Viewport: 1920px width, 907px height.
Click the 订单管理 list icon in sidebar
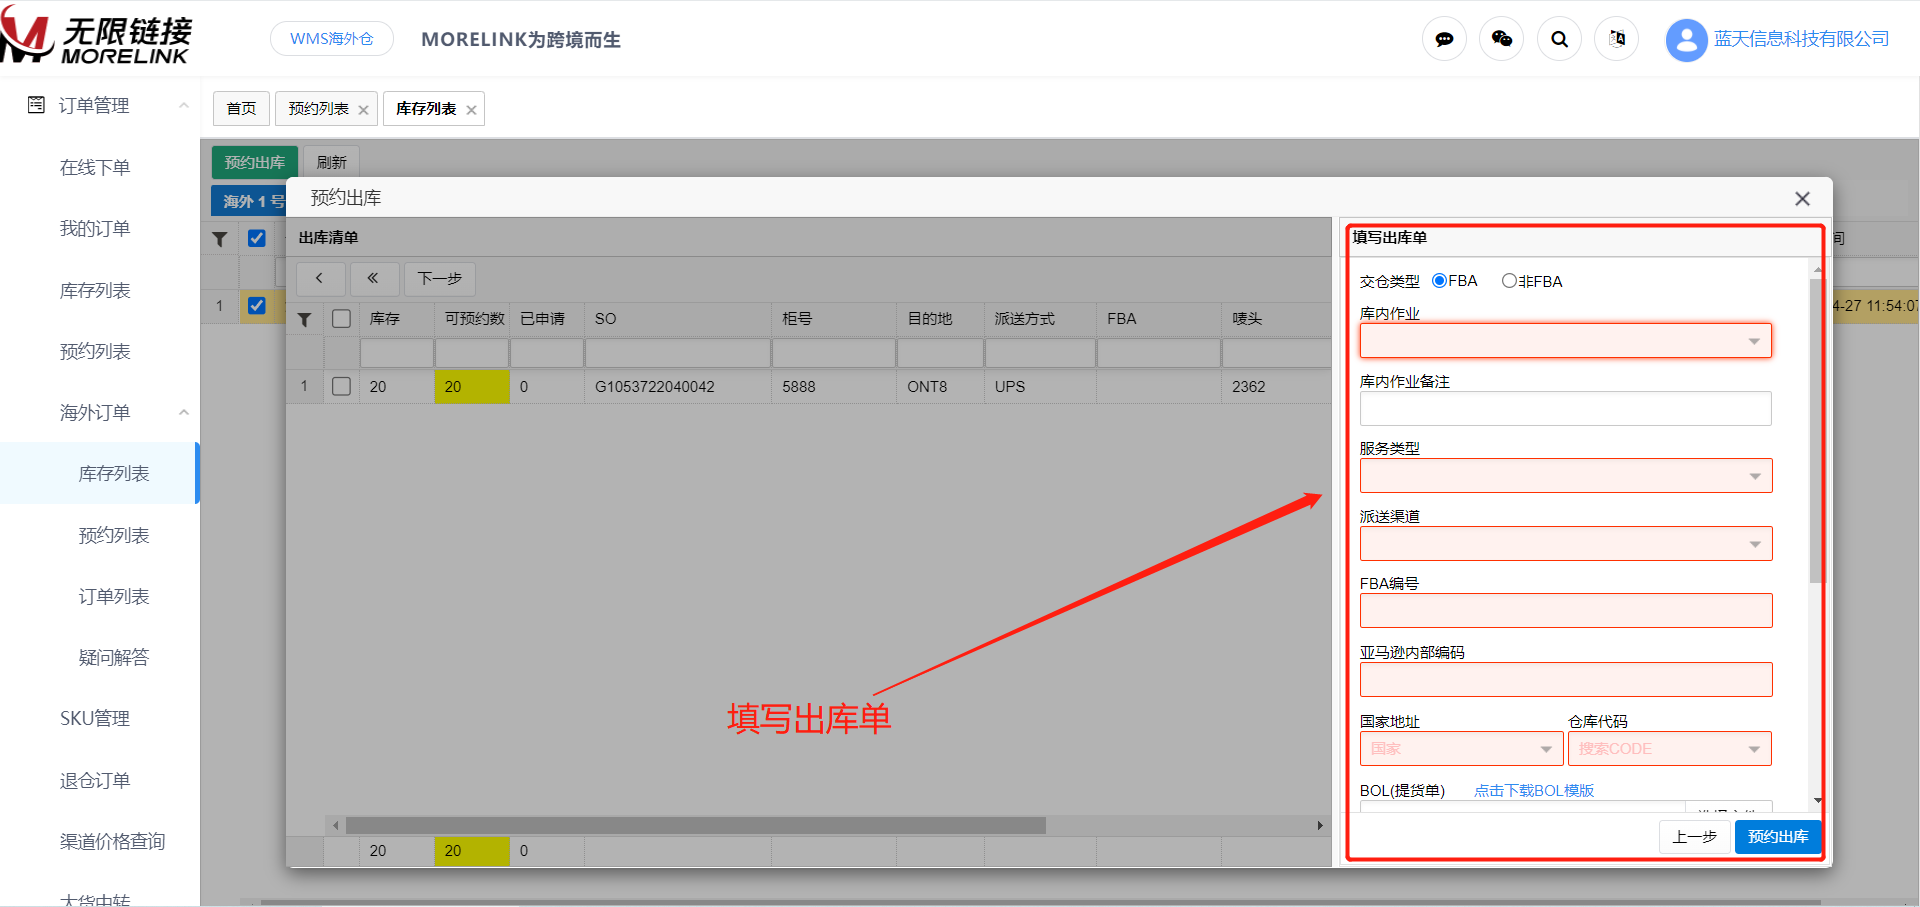coord(36,105)
